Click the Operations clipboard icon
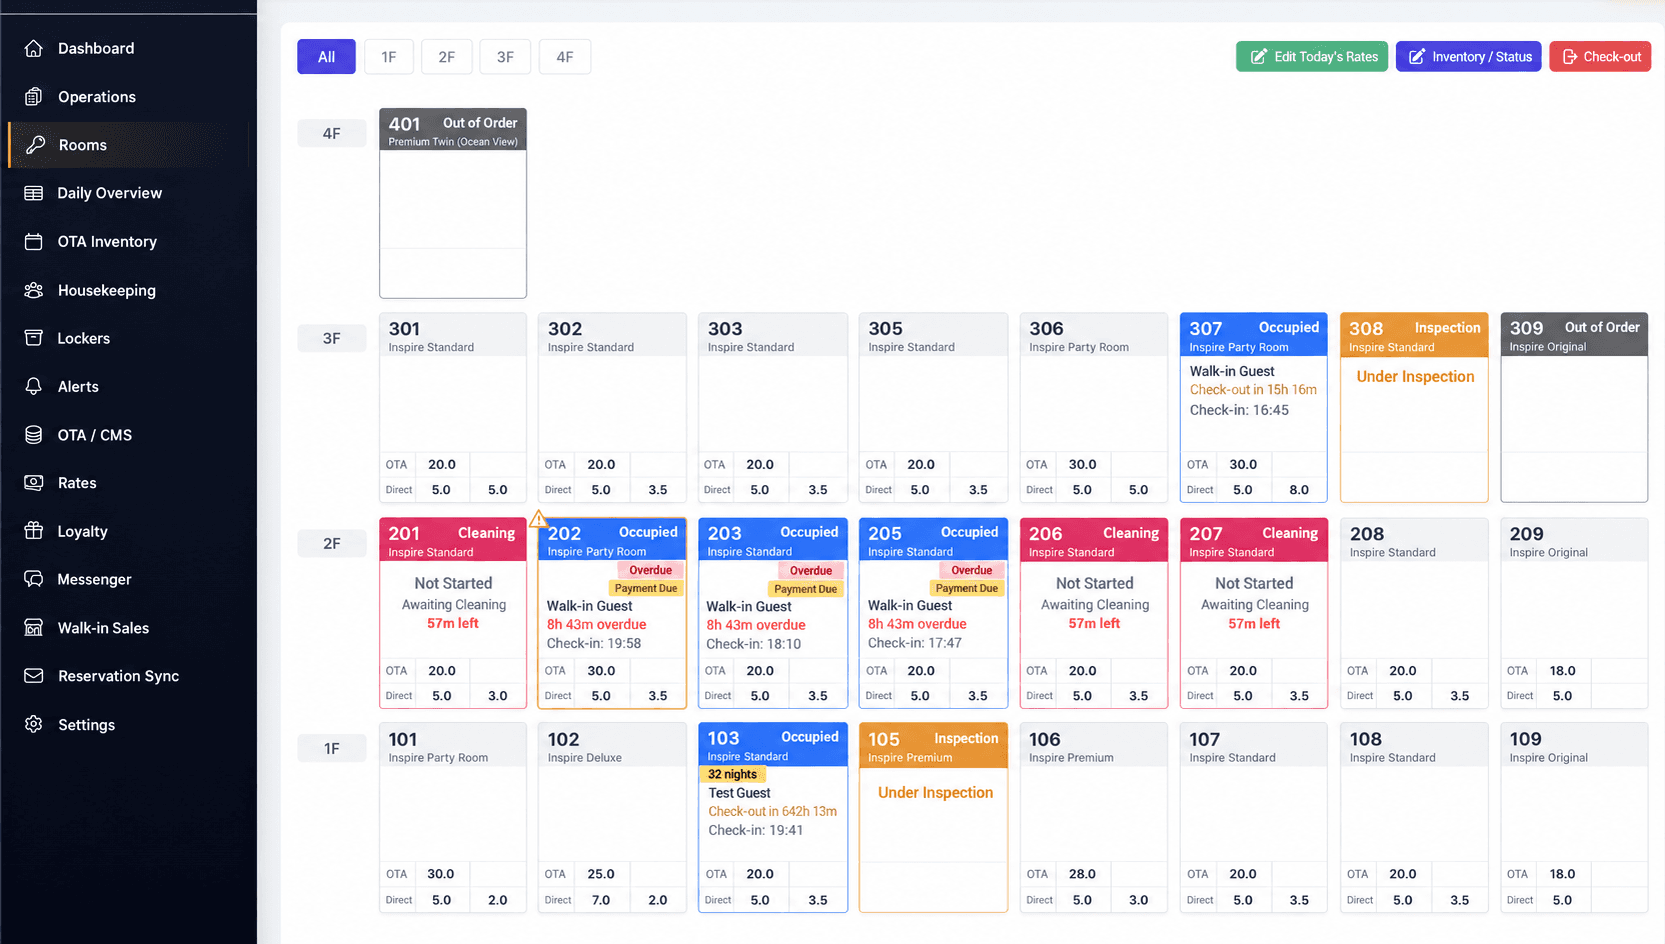Image resolution: width=1665 pixels, height=944 pixels. (34, 97)
